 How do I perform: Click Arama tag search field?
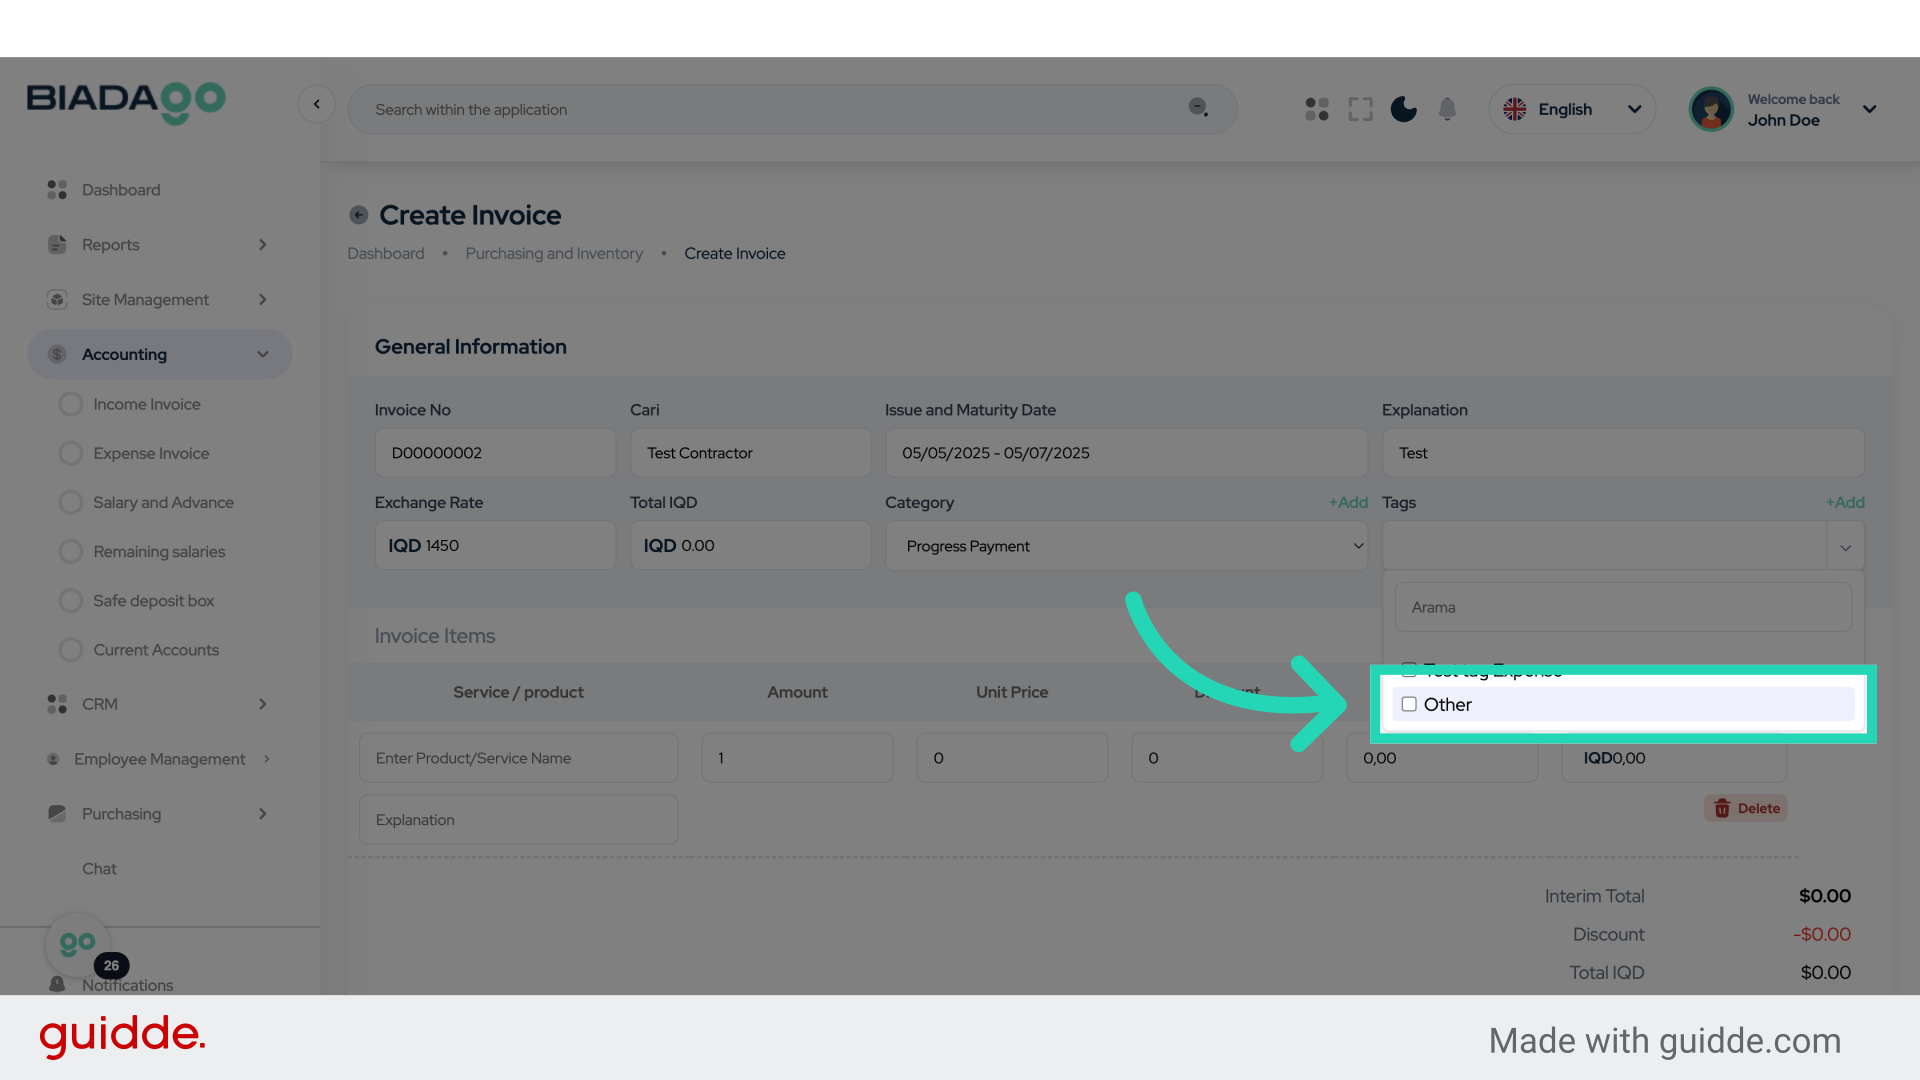pos(1622,607)
